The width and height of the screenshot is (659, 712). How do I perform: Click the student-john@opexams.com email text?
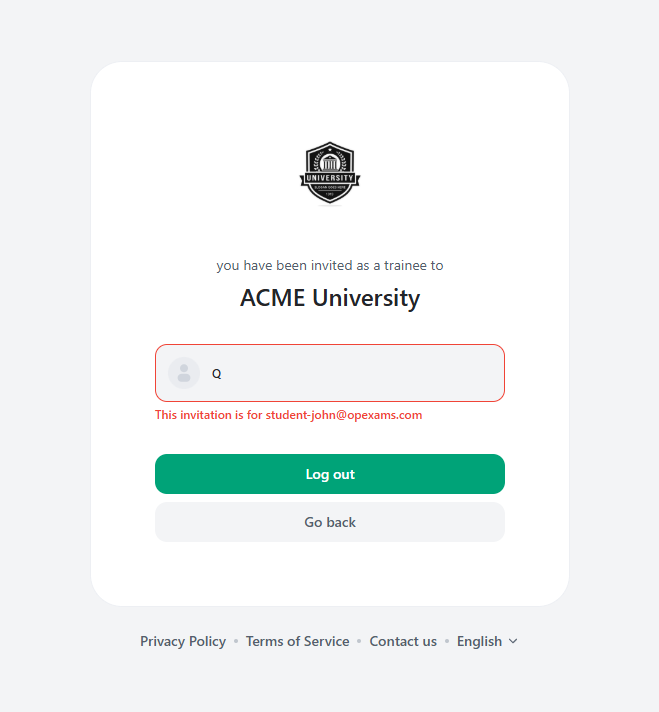(x=344, y=415)
